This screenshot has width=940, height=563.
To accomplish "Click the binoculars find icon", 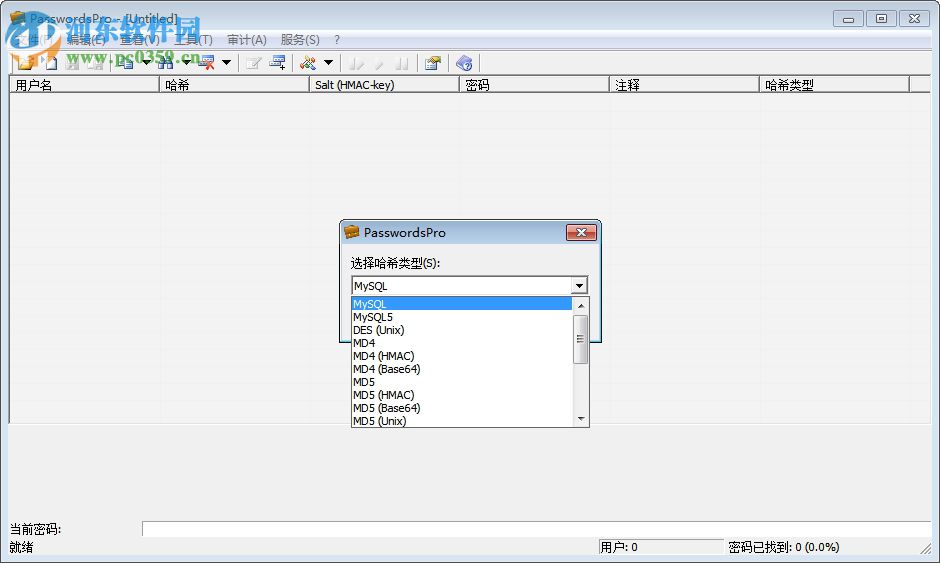I will pos(165,62).
